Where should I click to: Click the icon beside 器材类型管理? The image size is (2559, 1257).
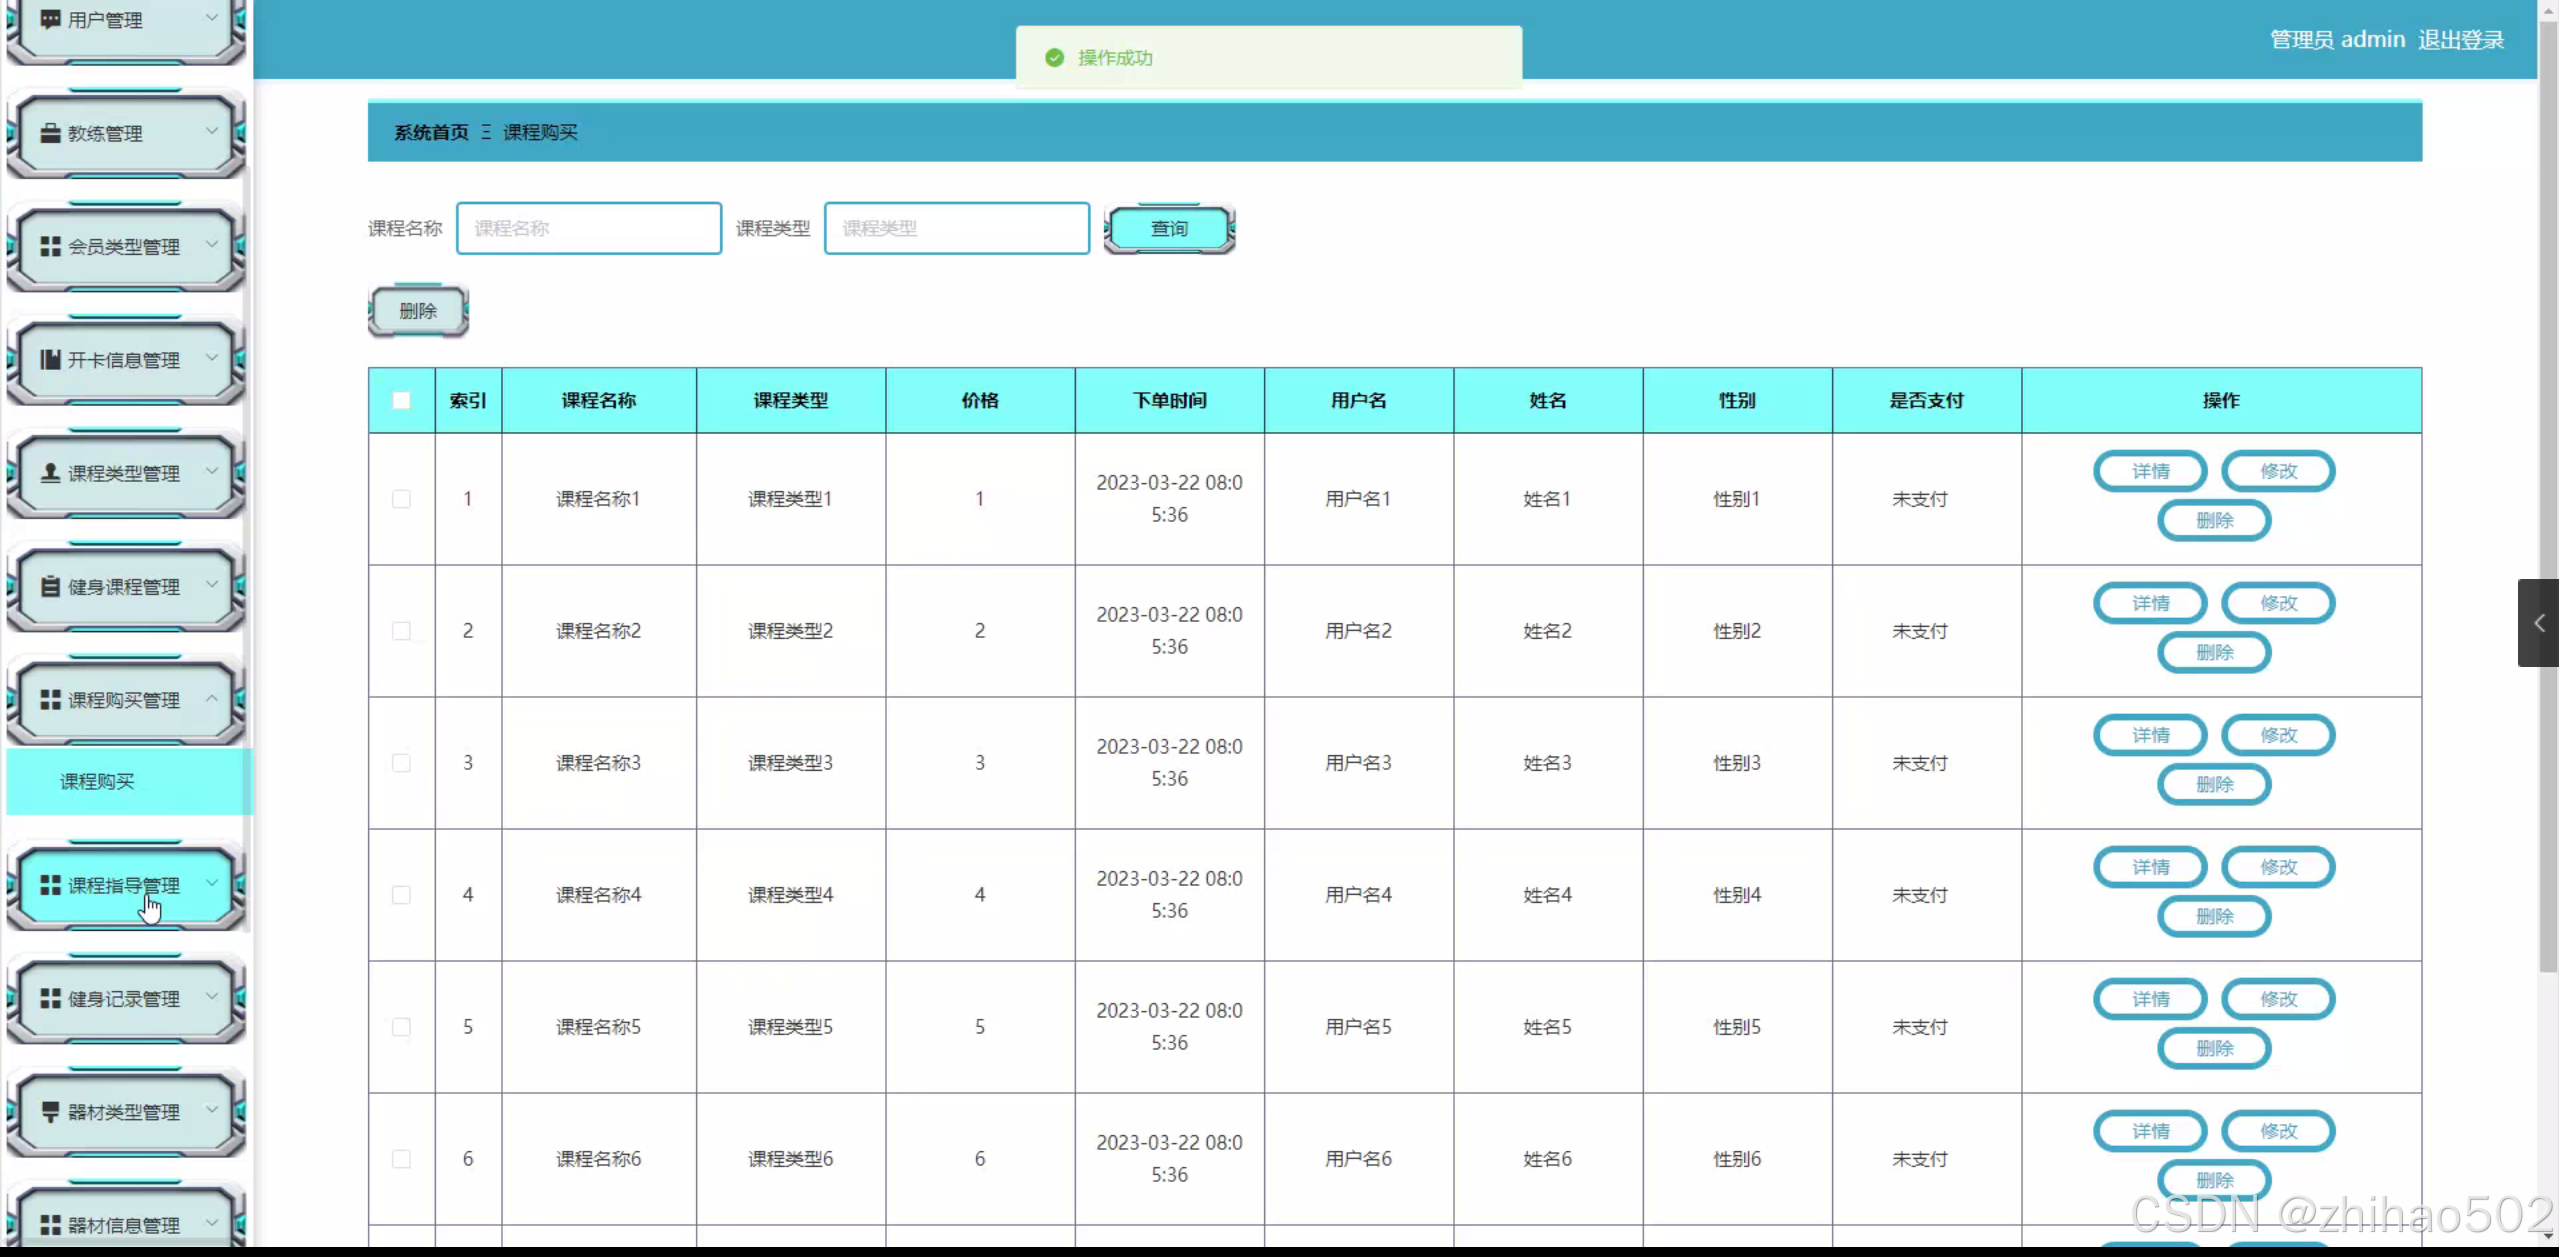50,1111
